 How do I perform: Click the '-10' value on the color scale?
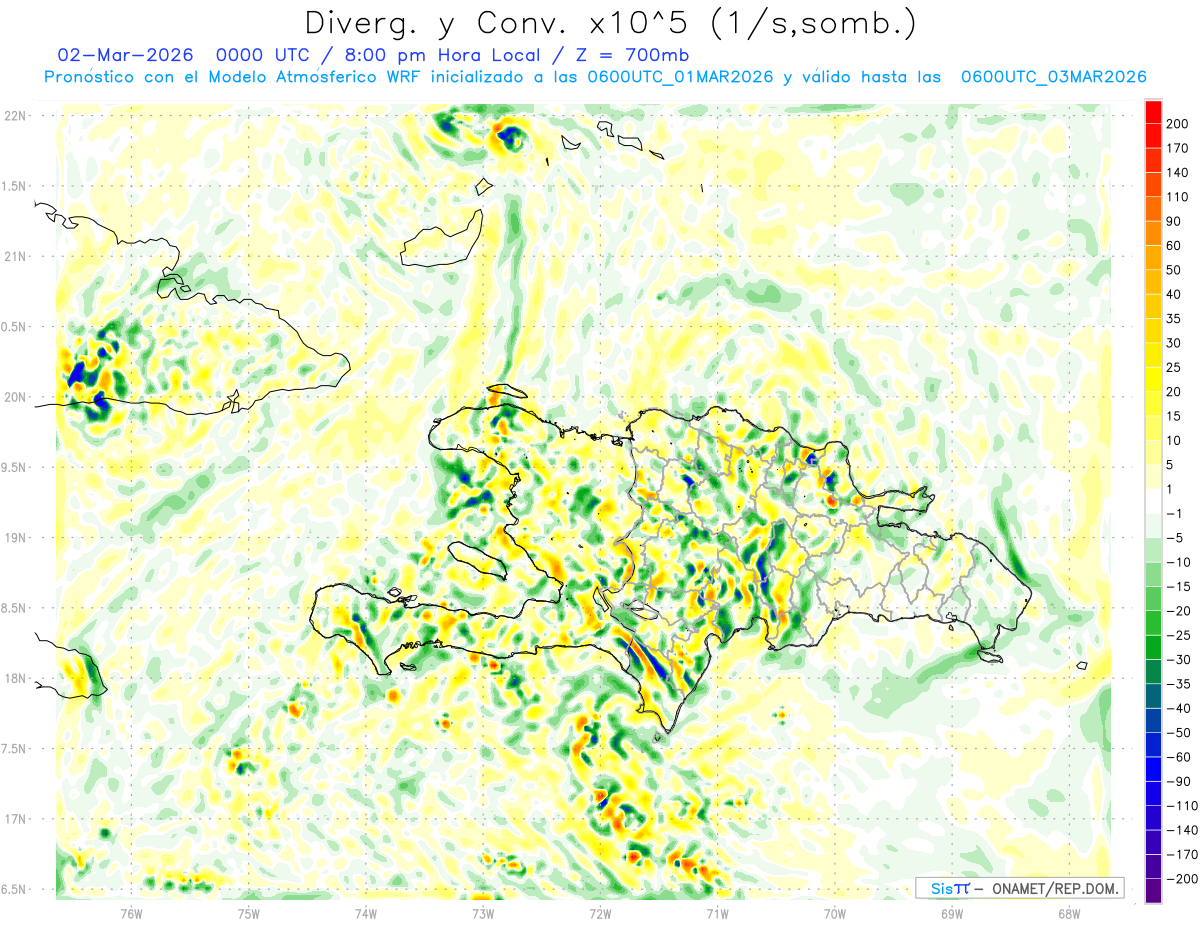pyautogui.click(x=1177, y=563)
